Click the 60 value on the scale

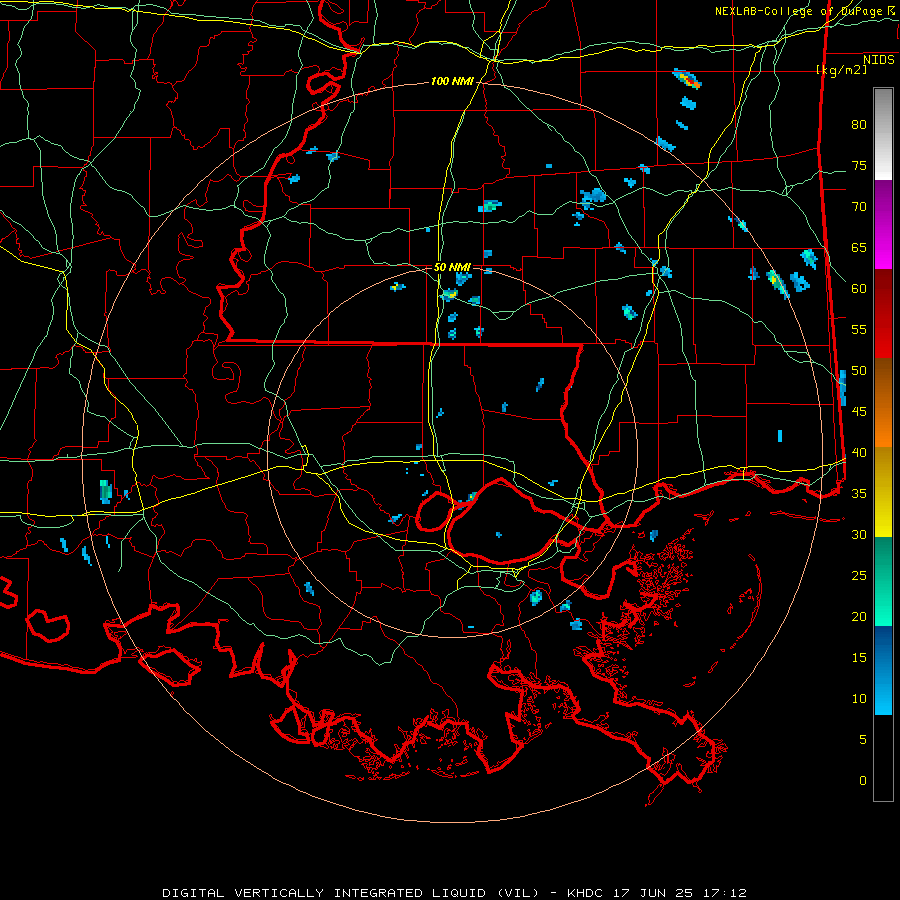[x=859, y=289]
